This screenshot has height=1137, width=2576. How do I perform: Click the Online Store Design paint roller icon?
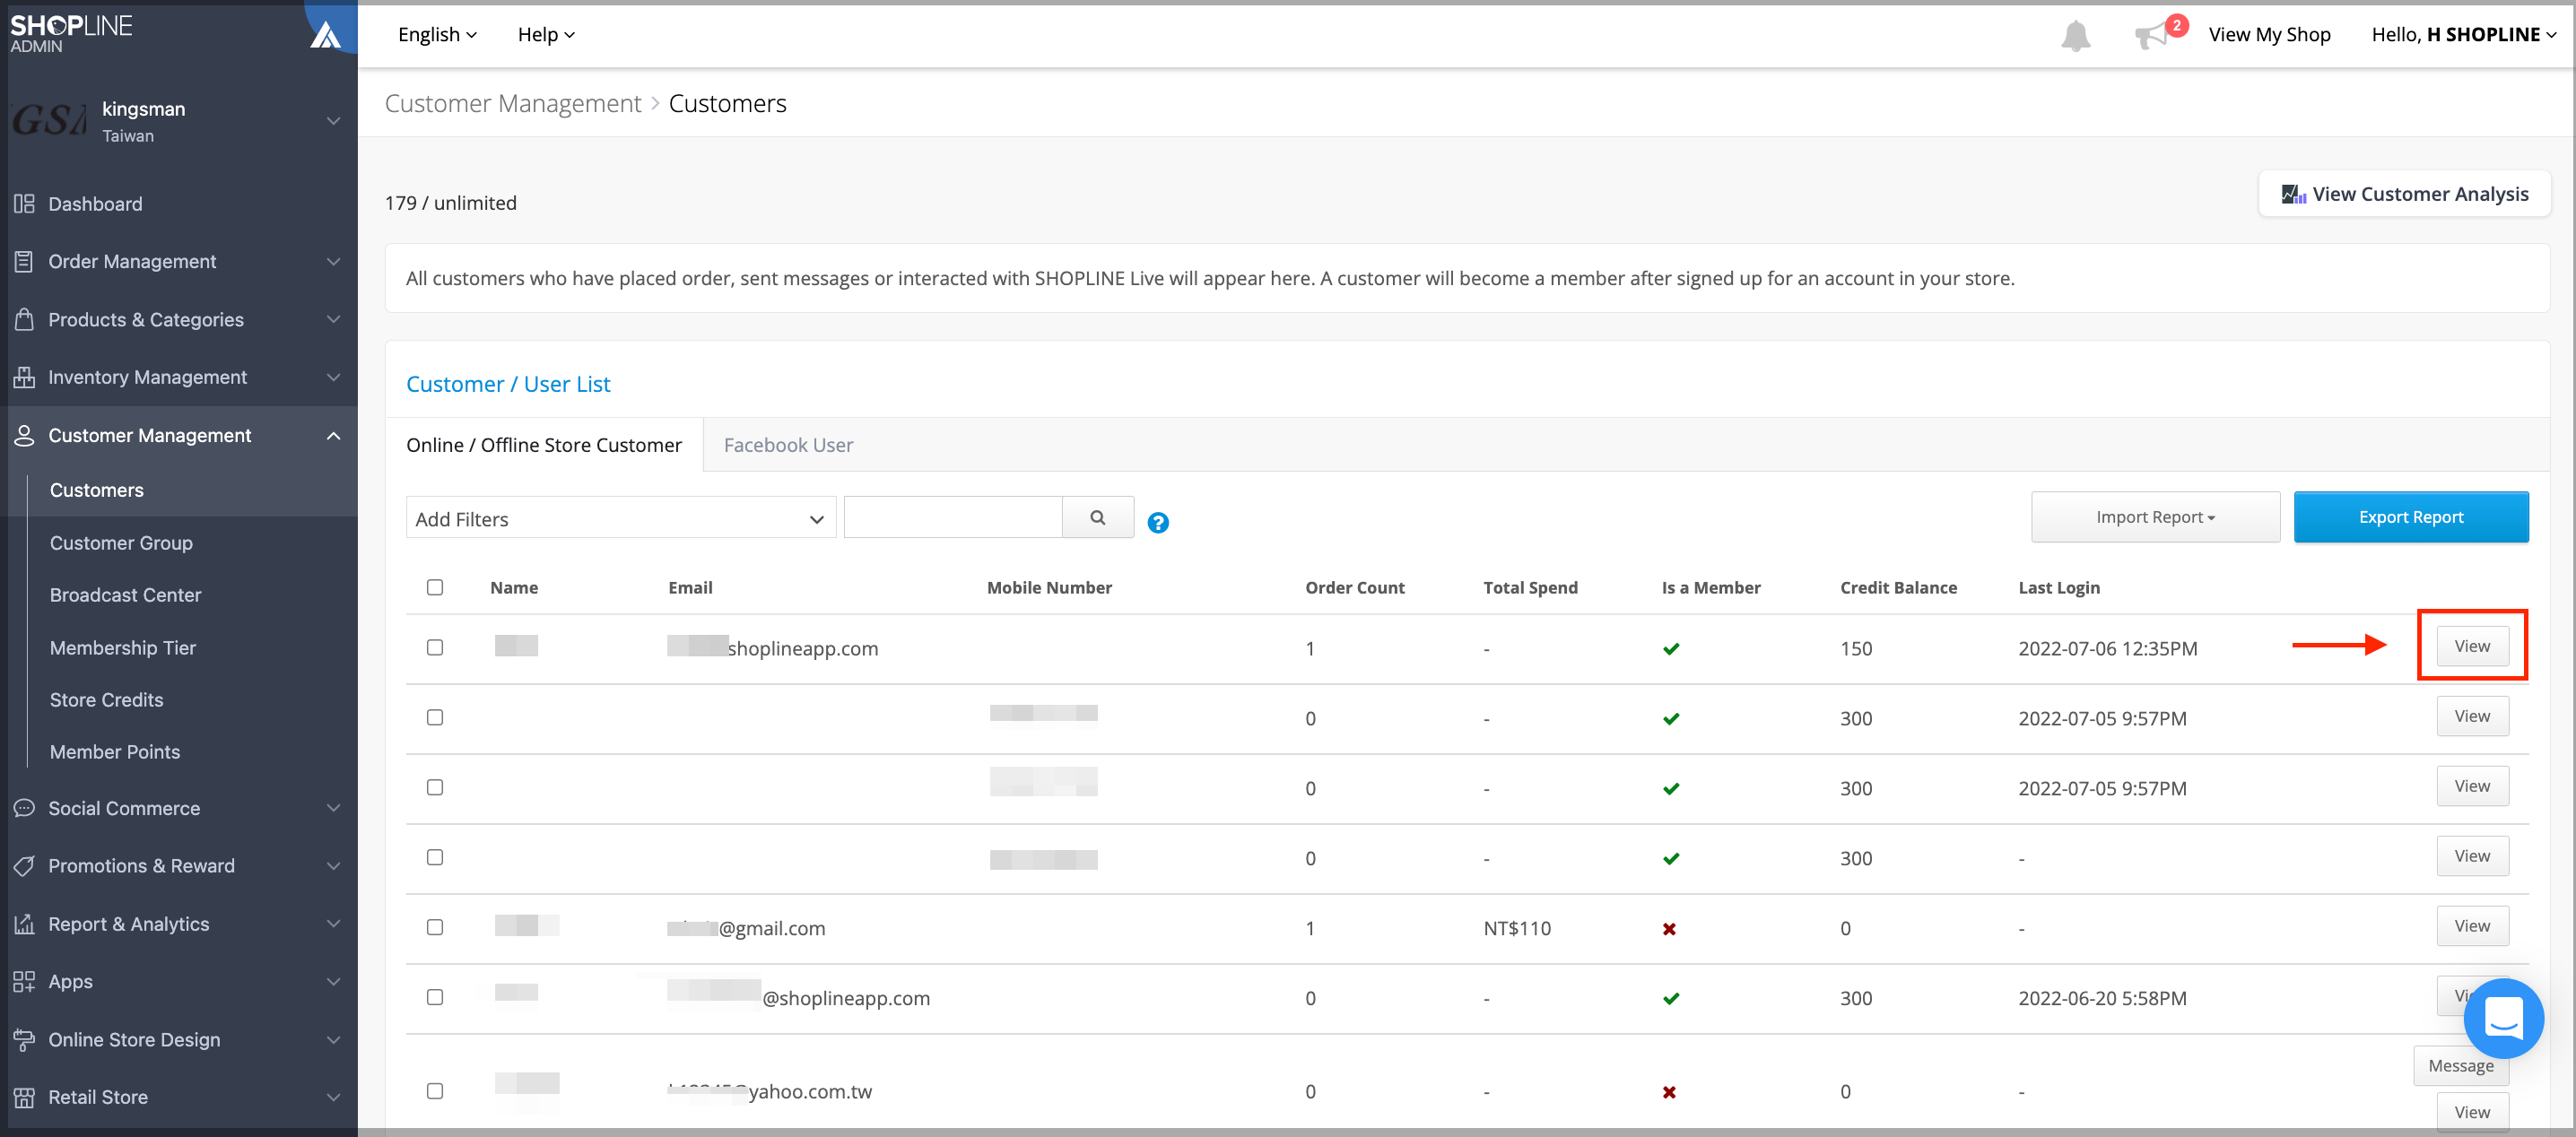pyautogui.click(x=24, y=1039)
